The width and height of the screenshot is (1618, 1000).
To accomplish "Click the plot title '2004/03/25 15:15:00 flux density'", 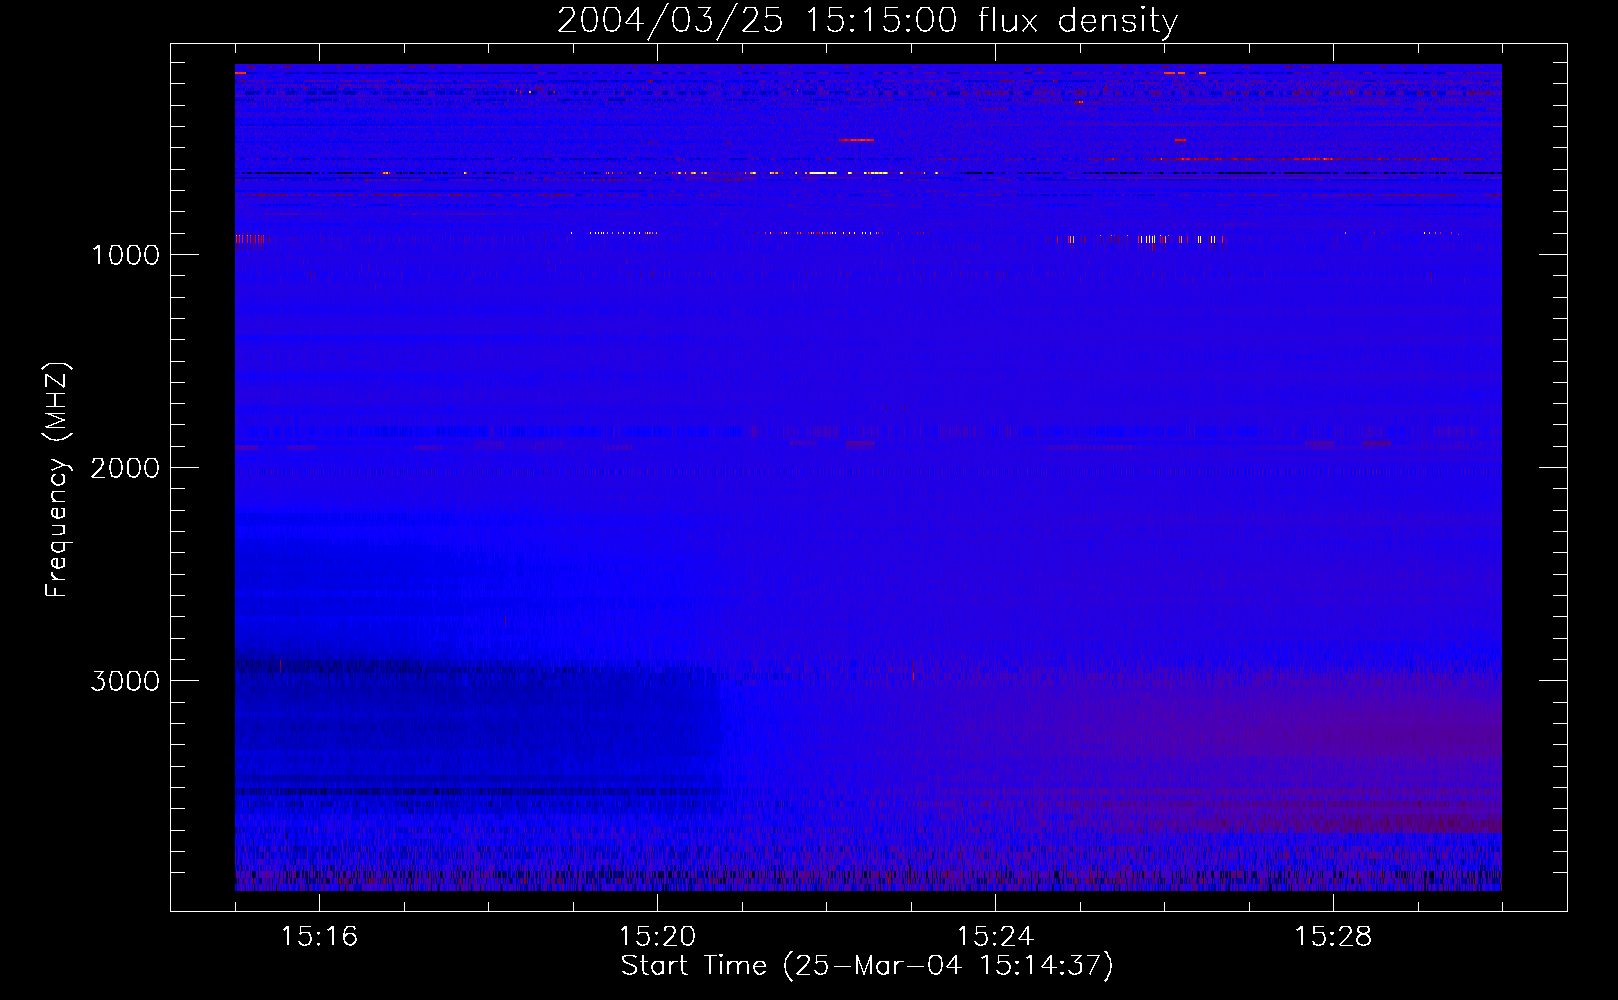I will coord(867,20).
